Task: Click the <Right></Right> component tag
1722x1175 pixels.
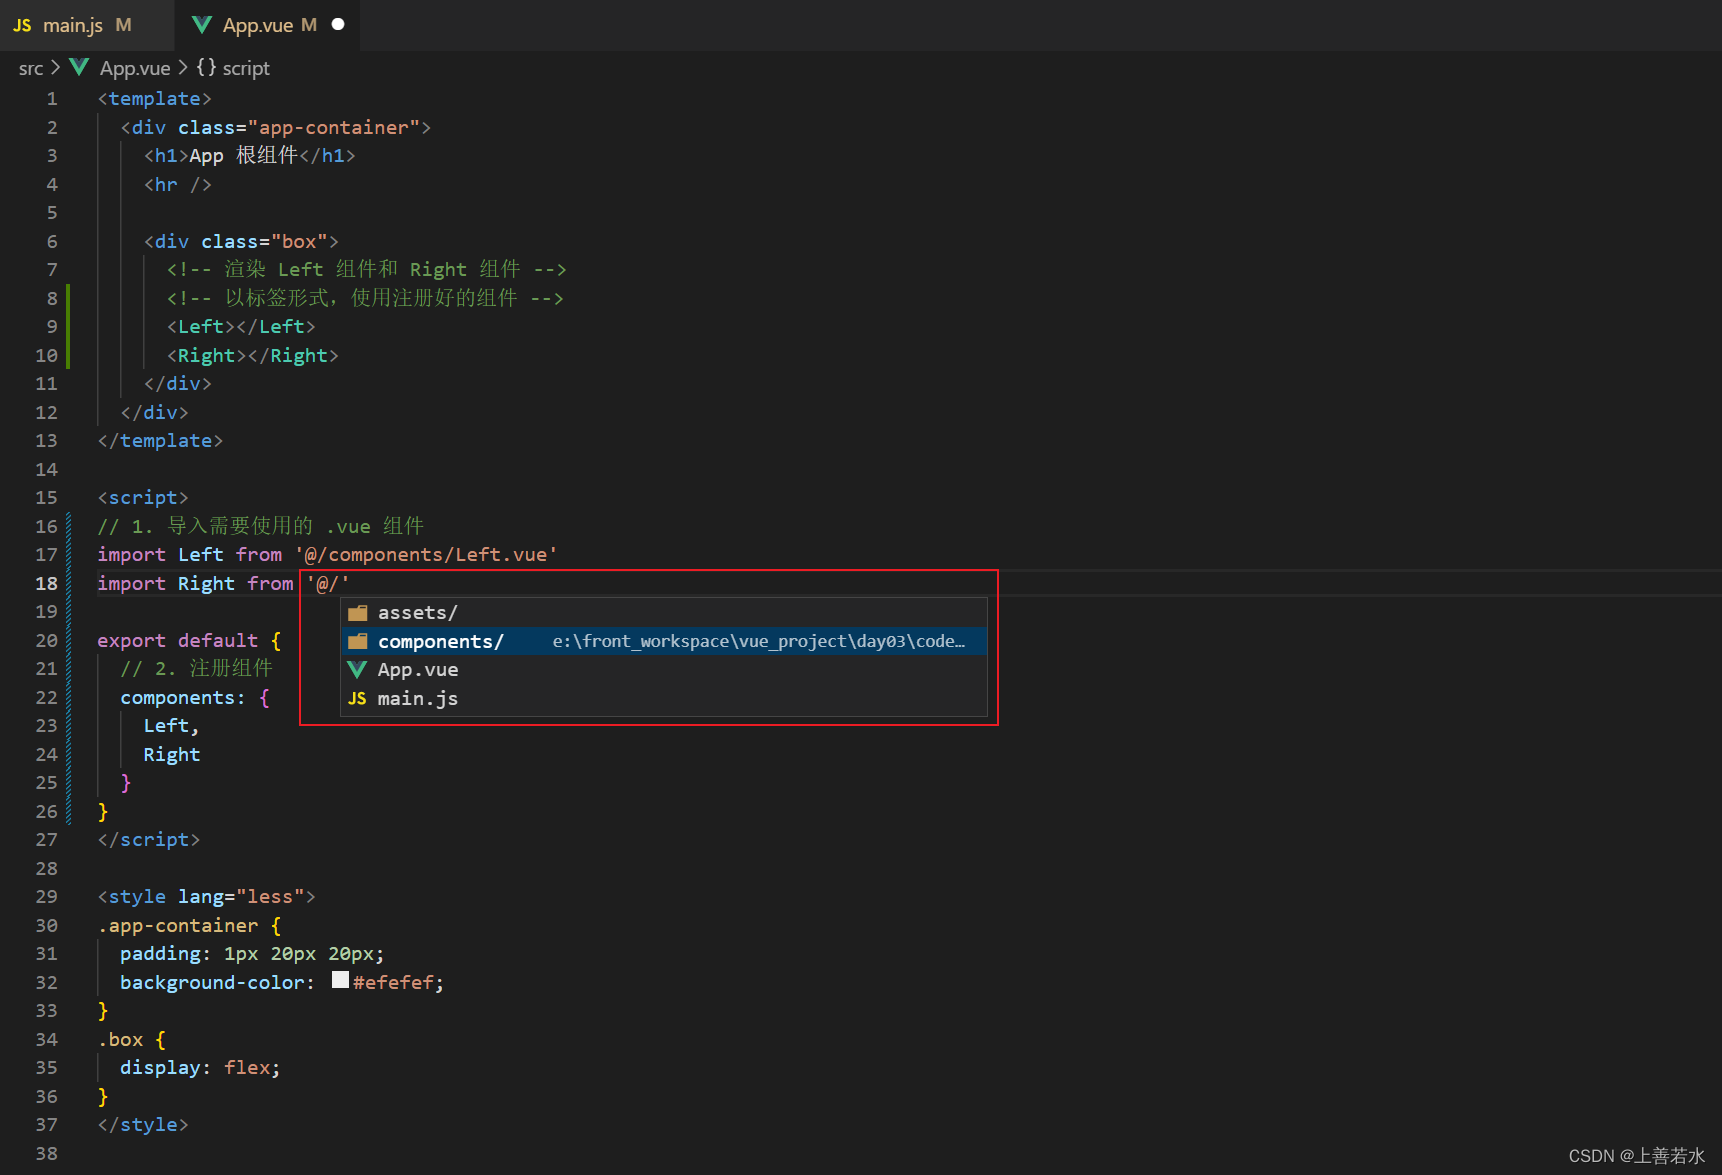Action: (x=253, y=356)
